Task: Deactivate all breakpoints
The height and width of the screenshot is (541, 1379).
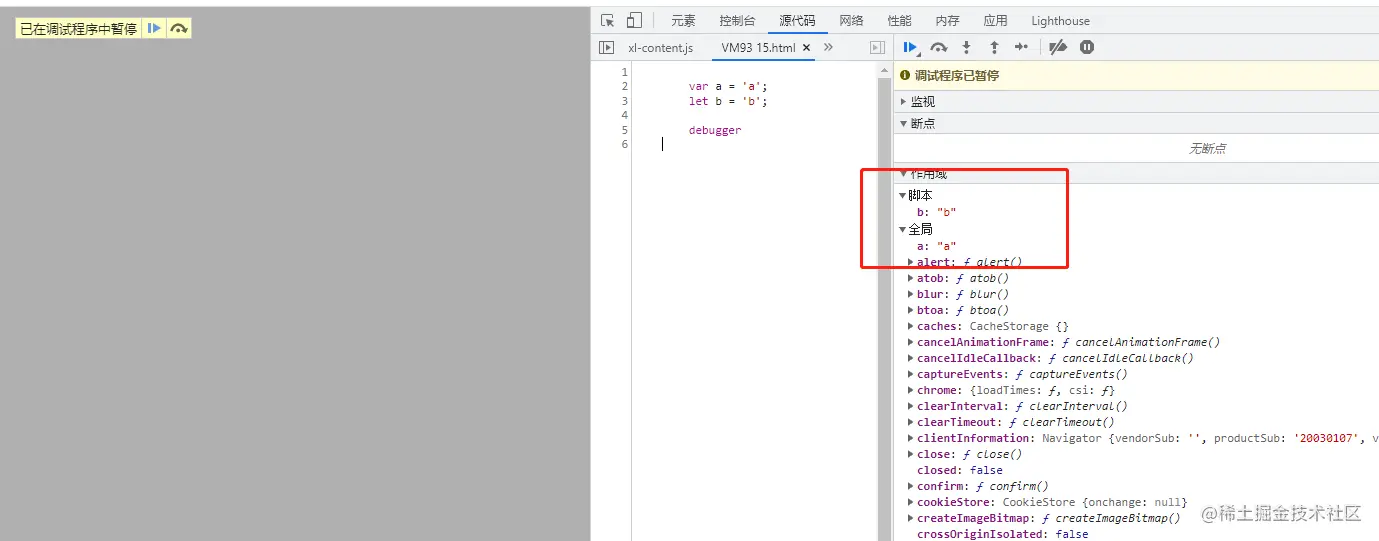Action: click(x=1058, y=47)
